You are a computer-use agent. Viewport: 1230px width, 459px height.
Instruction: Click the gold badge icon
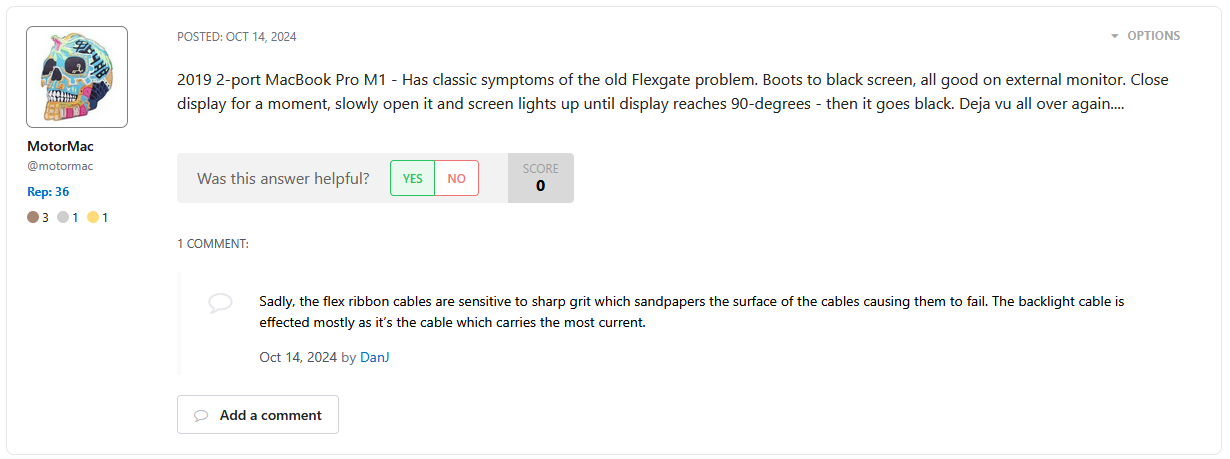tap(93, 217)
